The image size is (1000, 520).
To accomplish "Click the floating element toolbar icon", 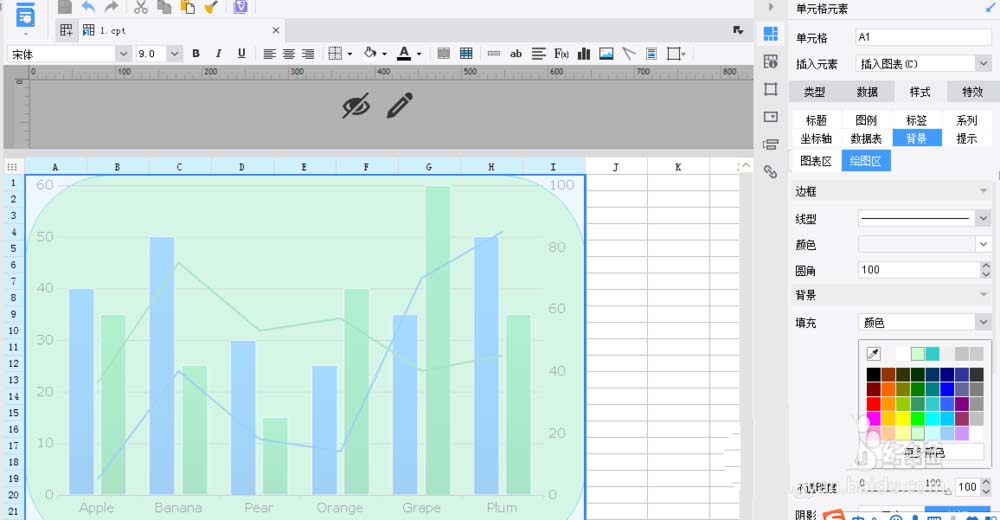I will click(673, 54).
